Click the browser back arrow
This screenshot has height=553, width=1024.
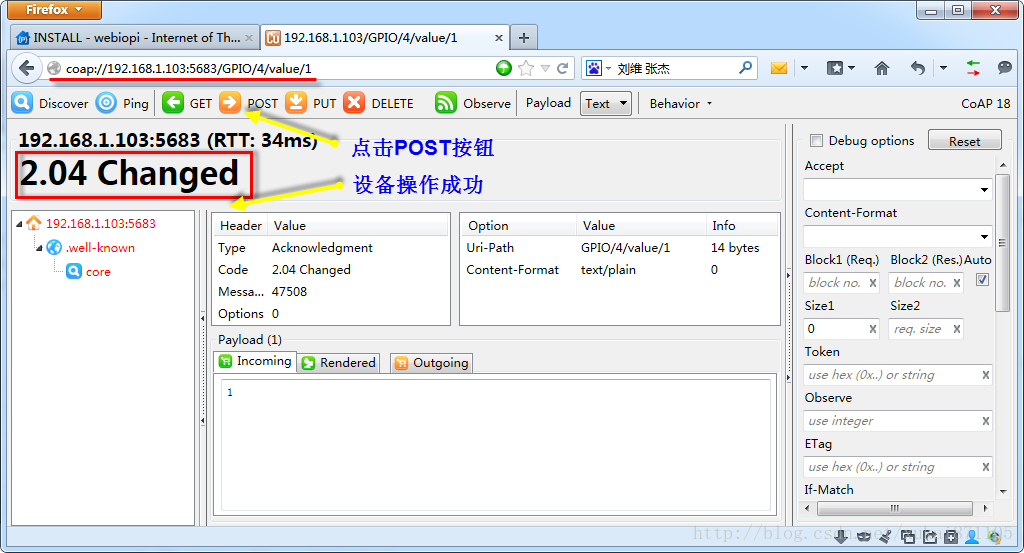click(26, 68)
